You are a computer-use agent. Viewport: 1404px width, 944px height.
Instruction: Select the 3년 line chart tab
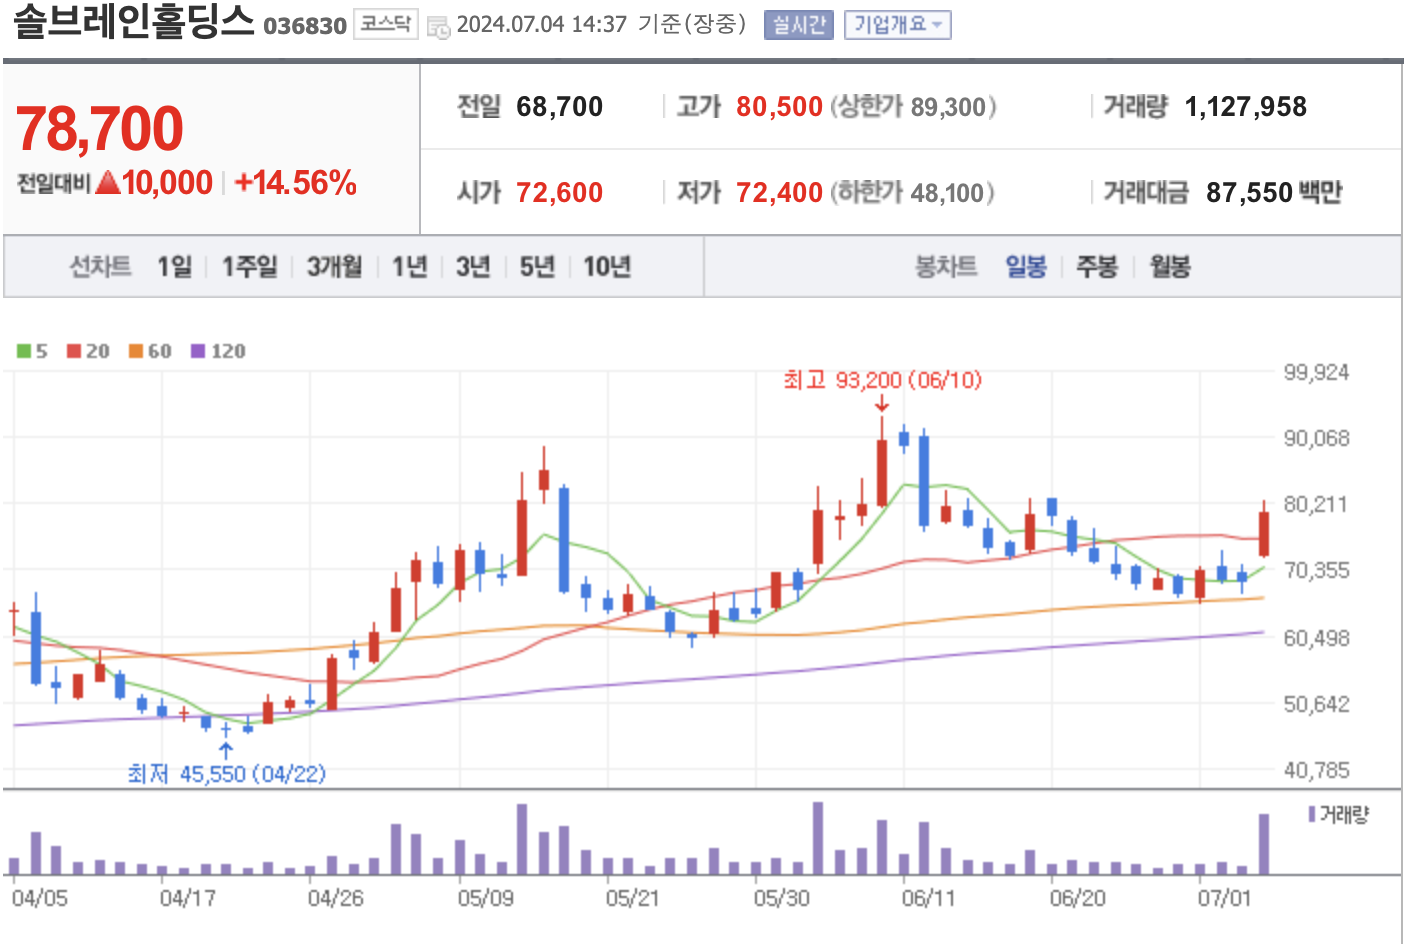(473, 267)
